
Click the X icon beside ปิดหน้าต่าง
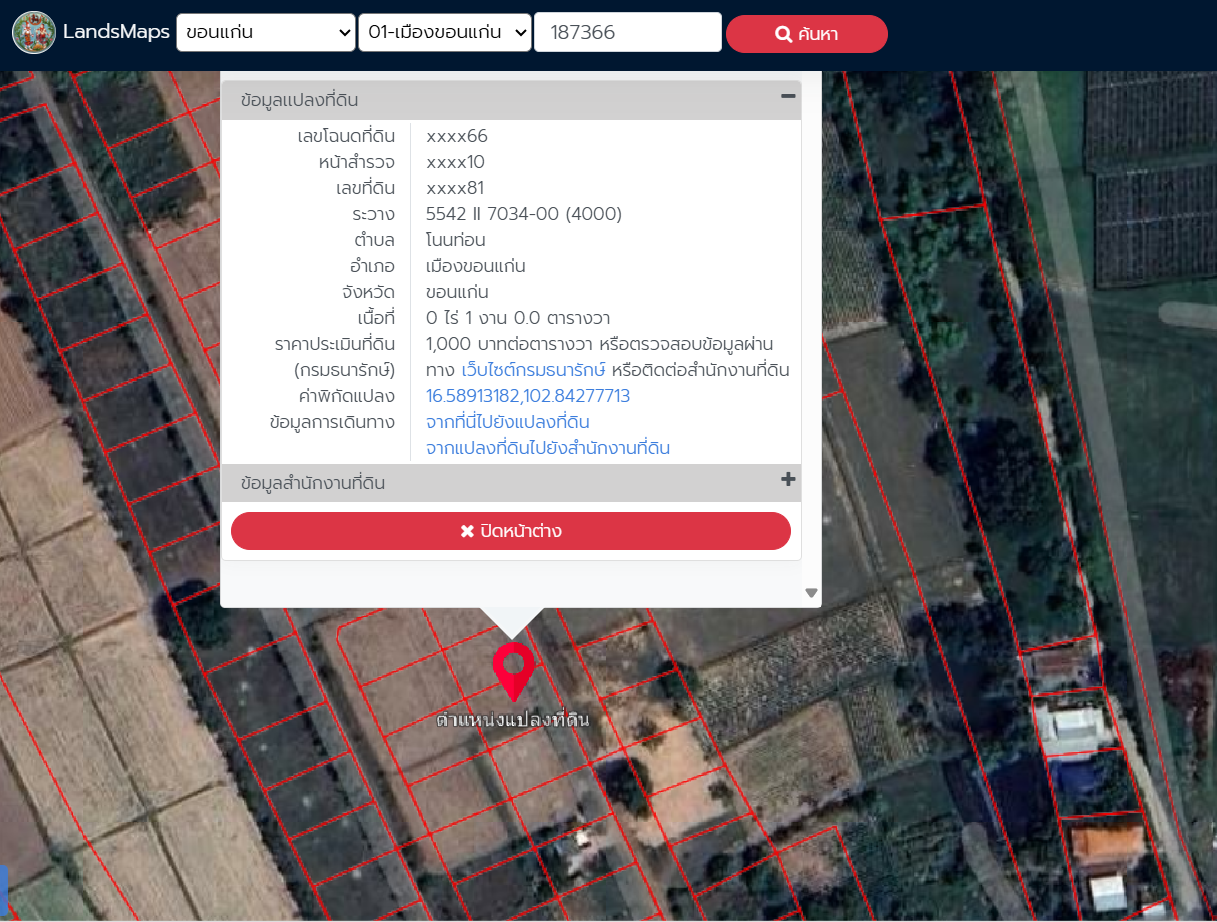tap(467, 531)
